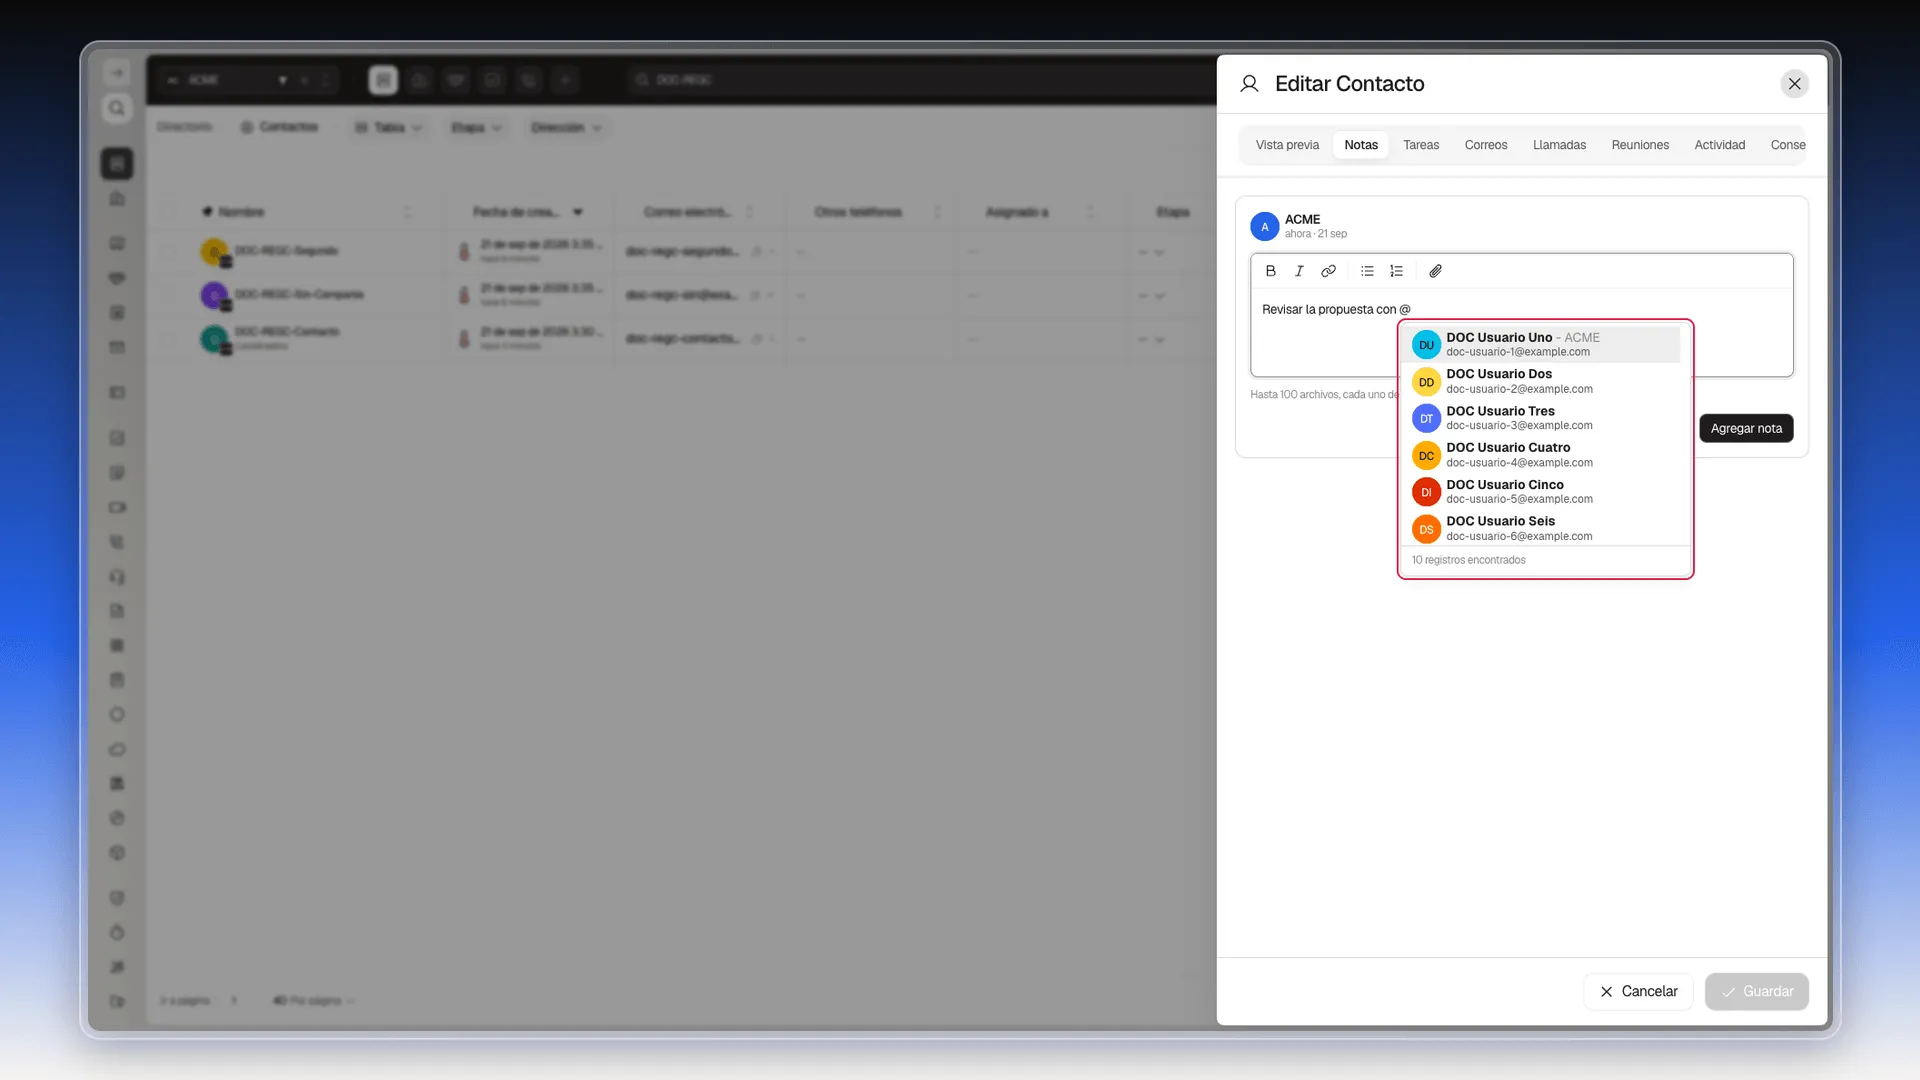Click the Contactos breadcrumb

click(x=279, y=127)
